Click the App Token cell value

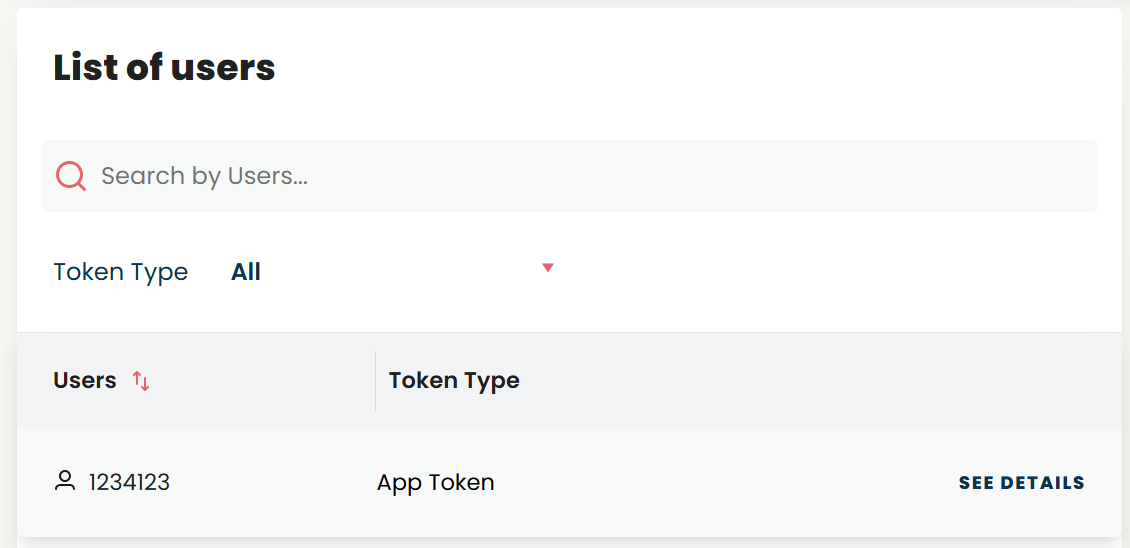[435, 482]
